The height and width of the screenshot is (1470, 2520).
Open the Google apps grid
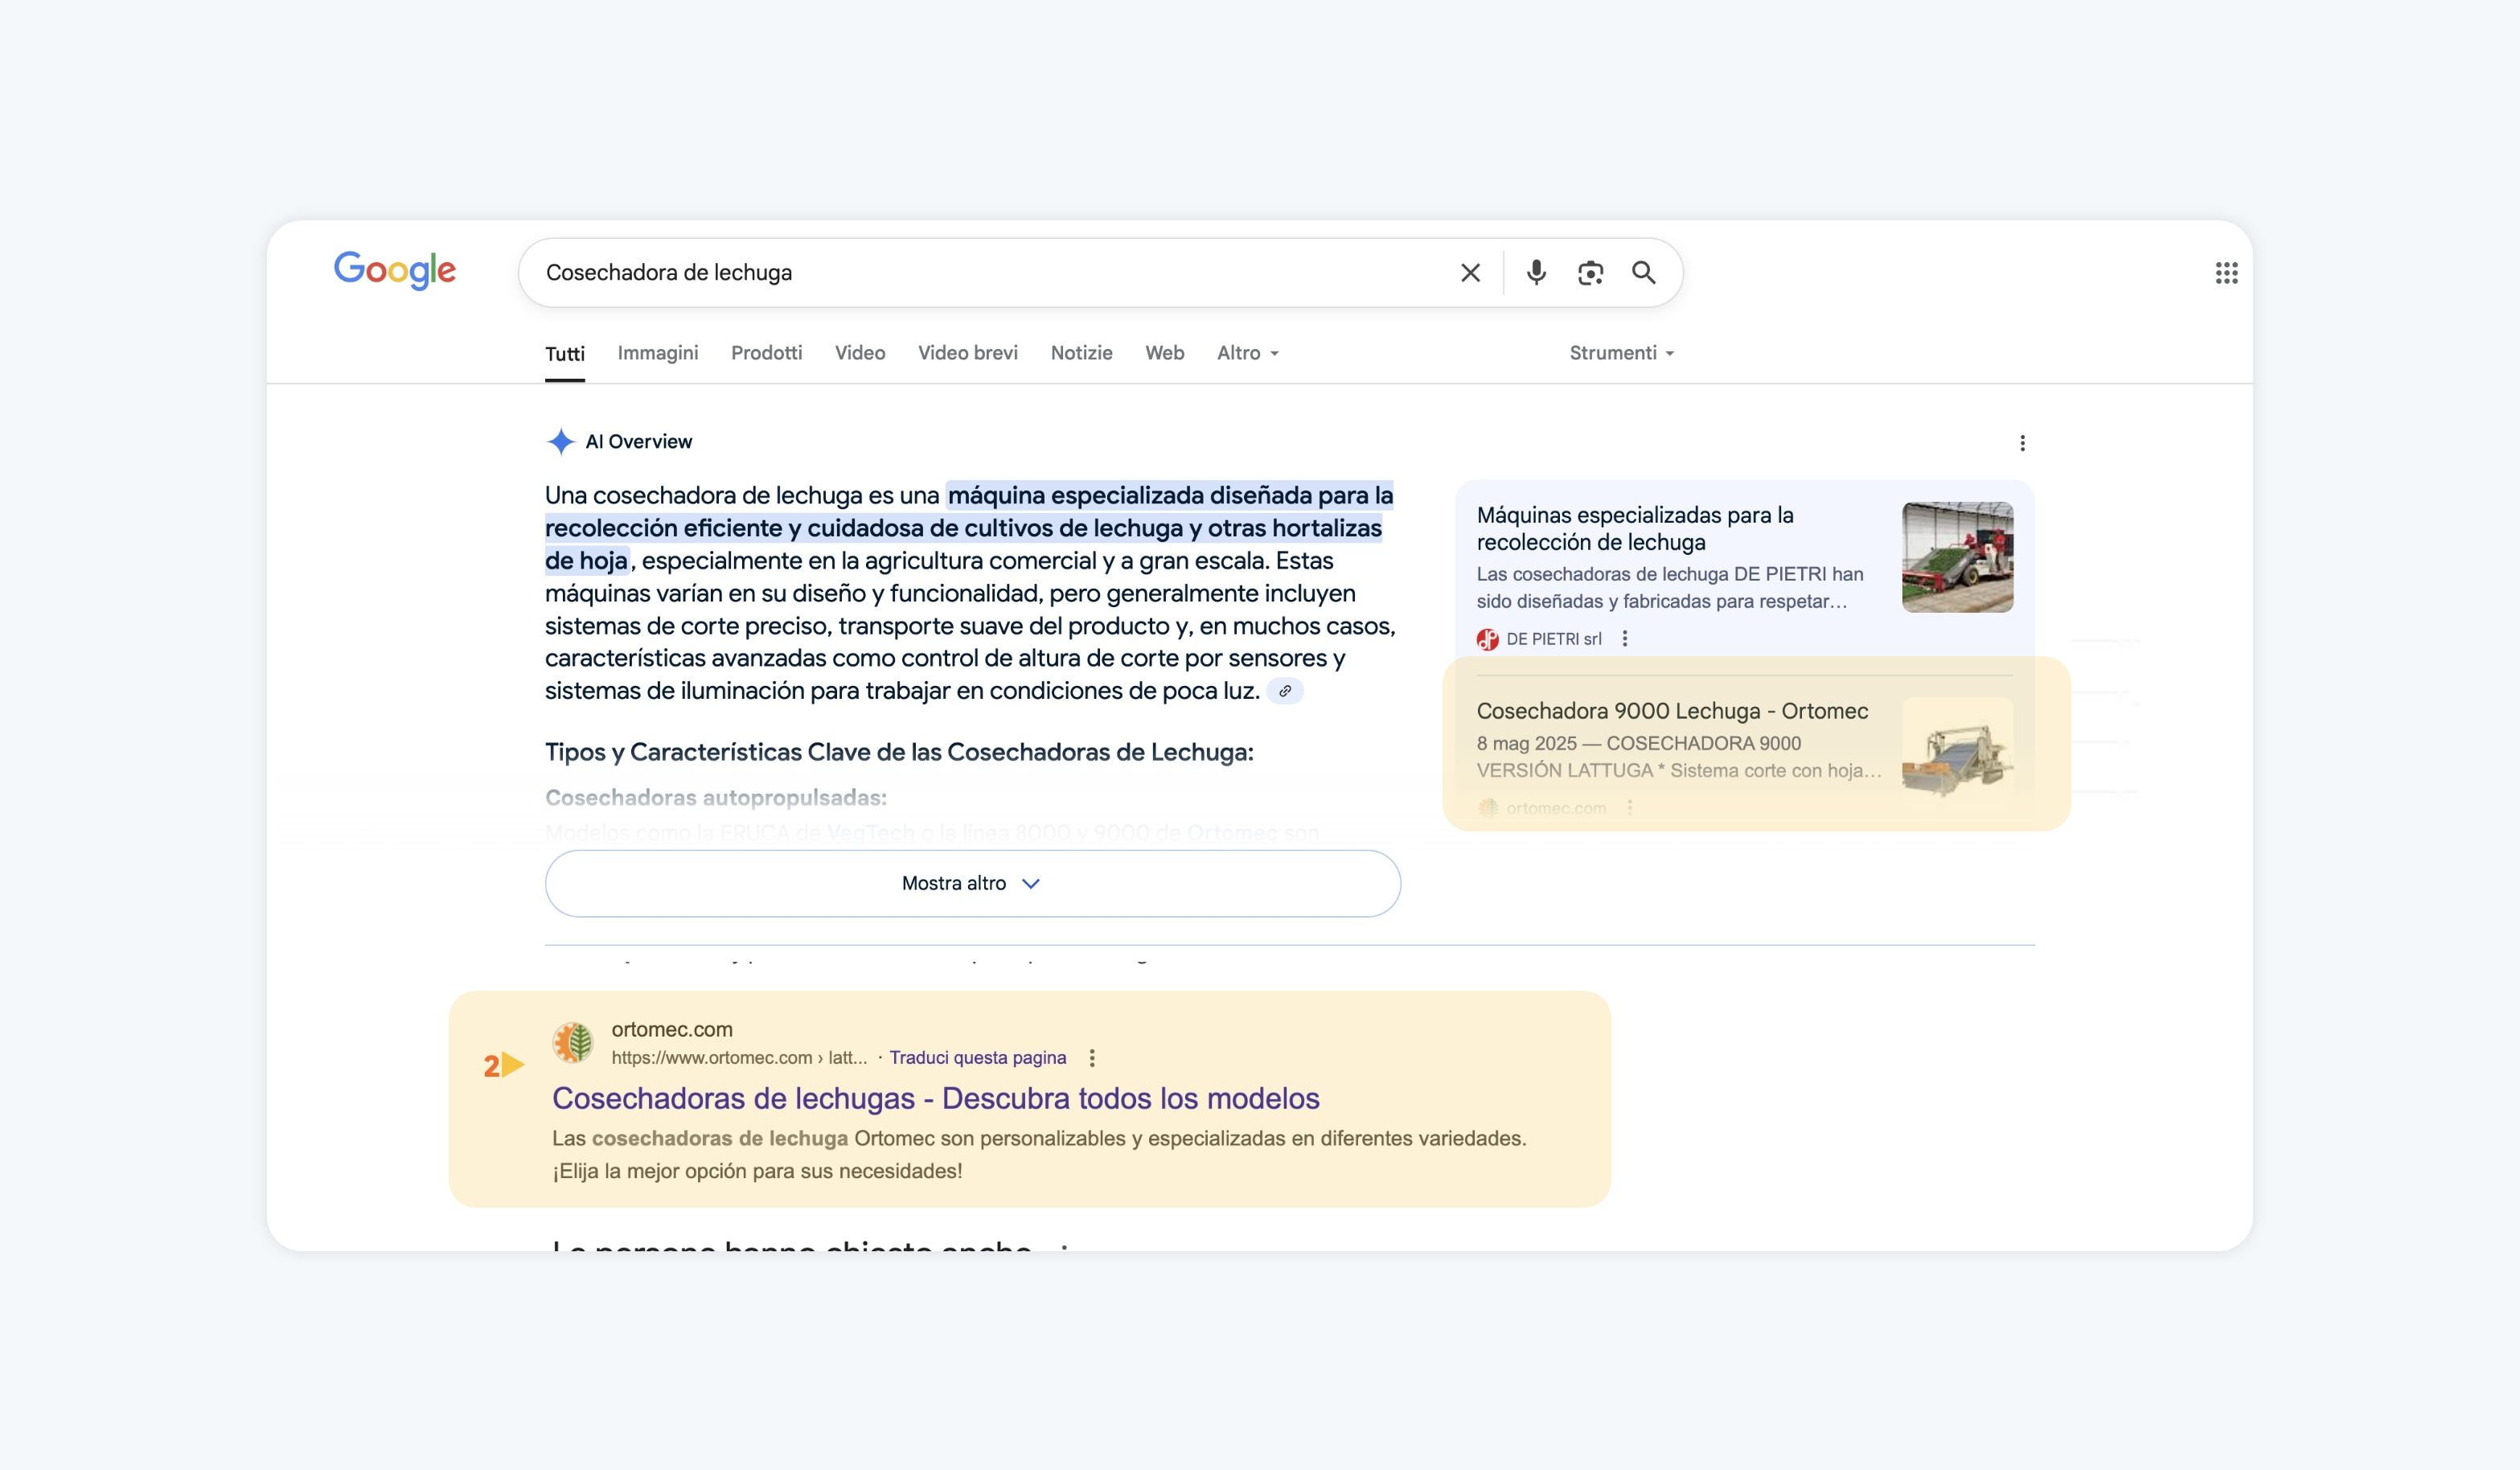(2226, 273)
